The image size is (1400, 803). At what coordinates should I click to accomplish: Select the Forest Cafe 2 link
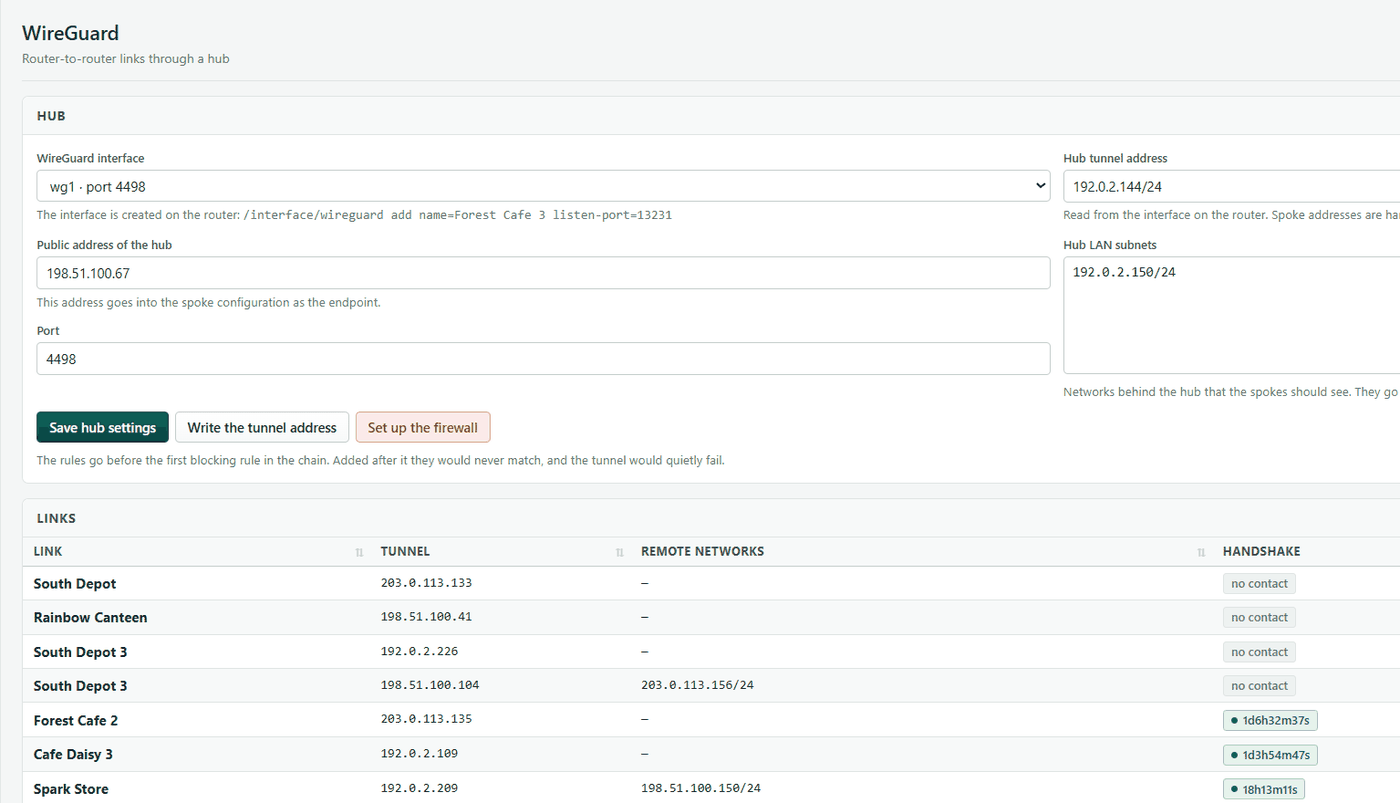coord(75,720)
